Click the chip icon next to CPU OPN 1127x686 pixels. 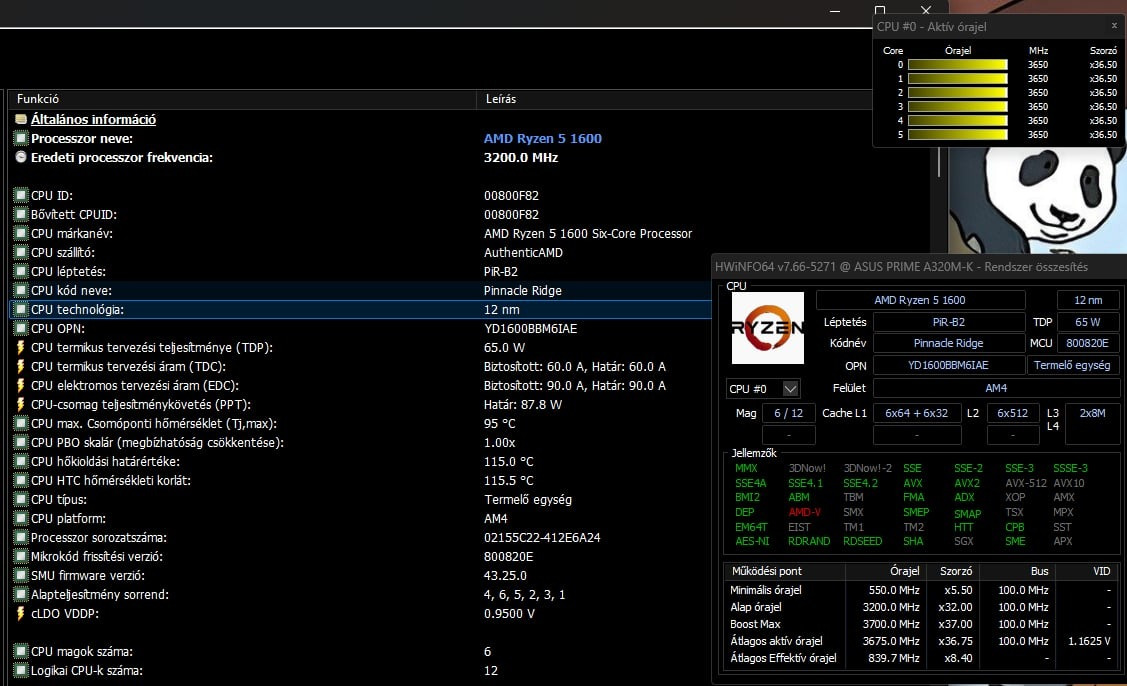pos(21,328)
